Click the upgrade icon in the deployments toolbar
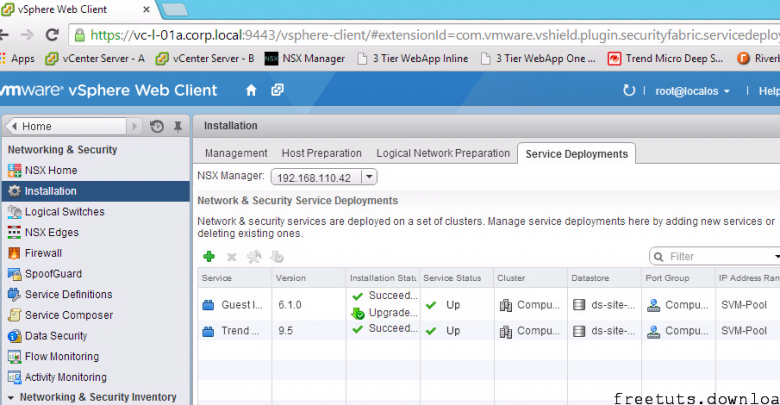Image resolution: width=780 pixels, height=405 pixels. point(277,257)
